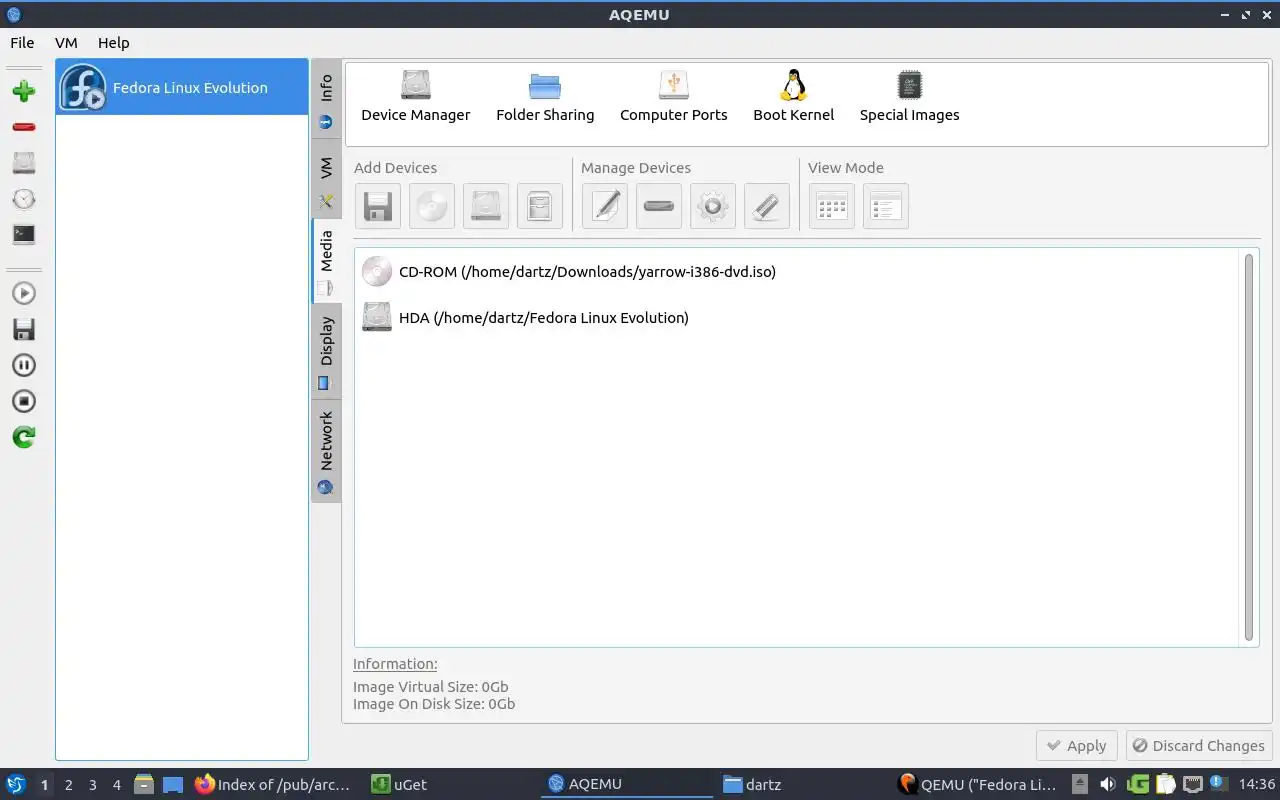Click the file manager icon in panel quick launch
The width and height of the screenshot is (1280, 800).
click(144, 785)
